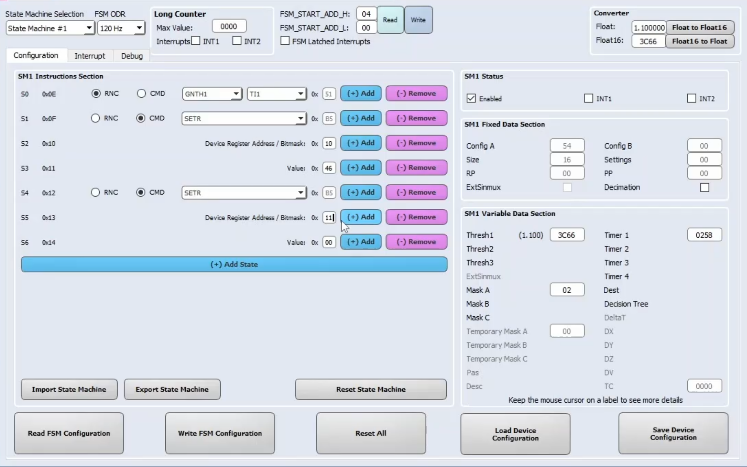Select the CMD radio in row S0

(x=141, y=93)
